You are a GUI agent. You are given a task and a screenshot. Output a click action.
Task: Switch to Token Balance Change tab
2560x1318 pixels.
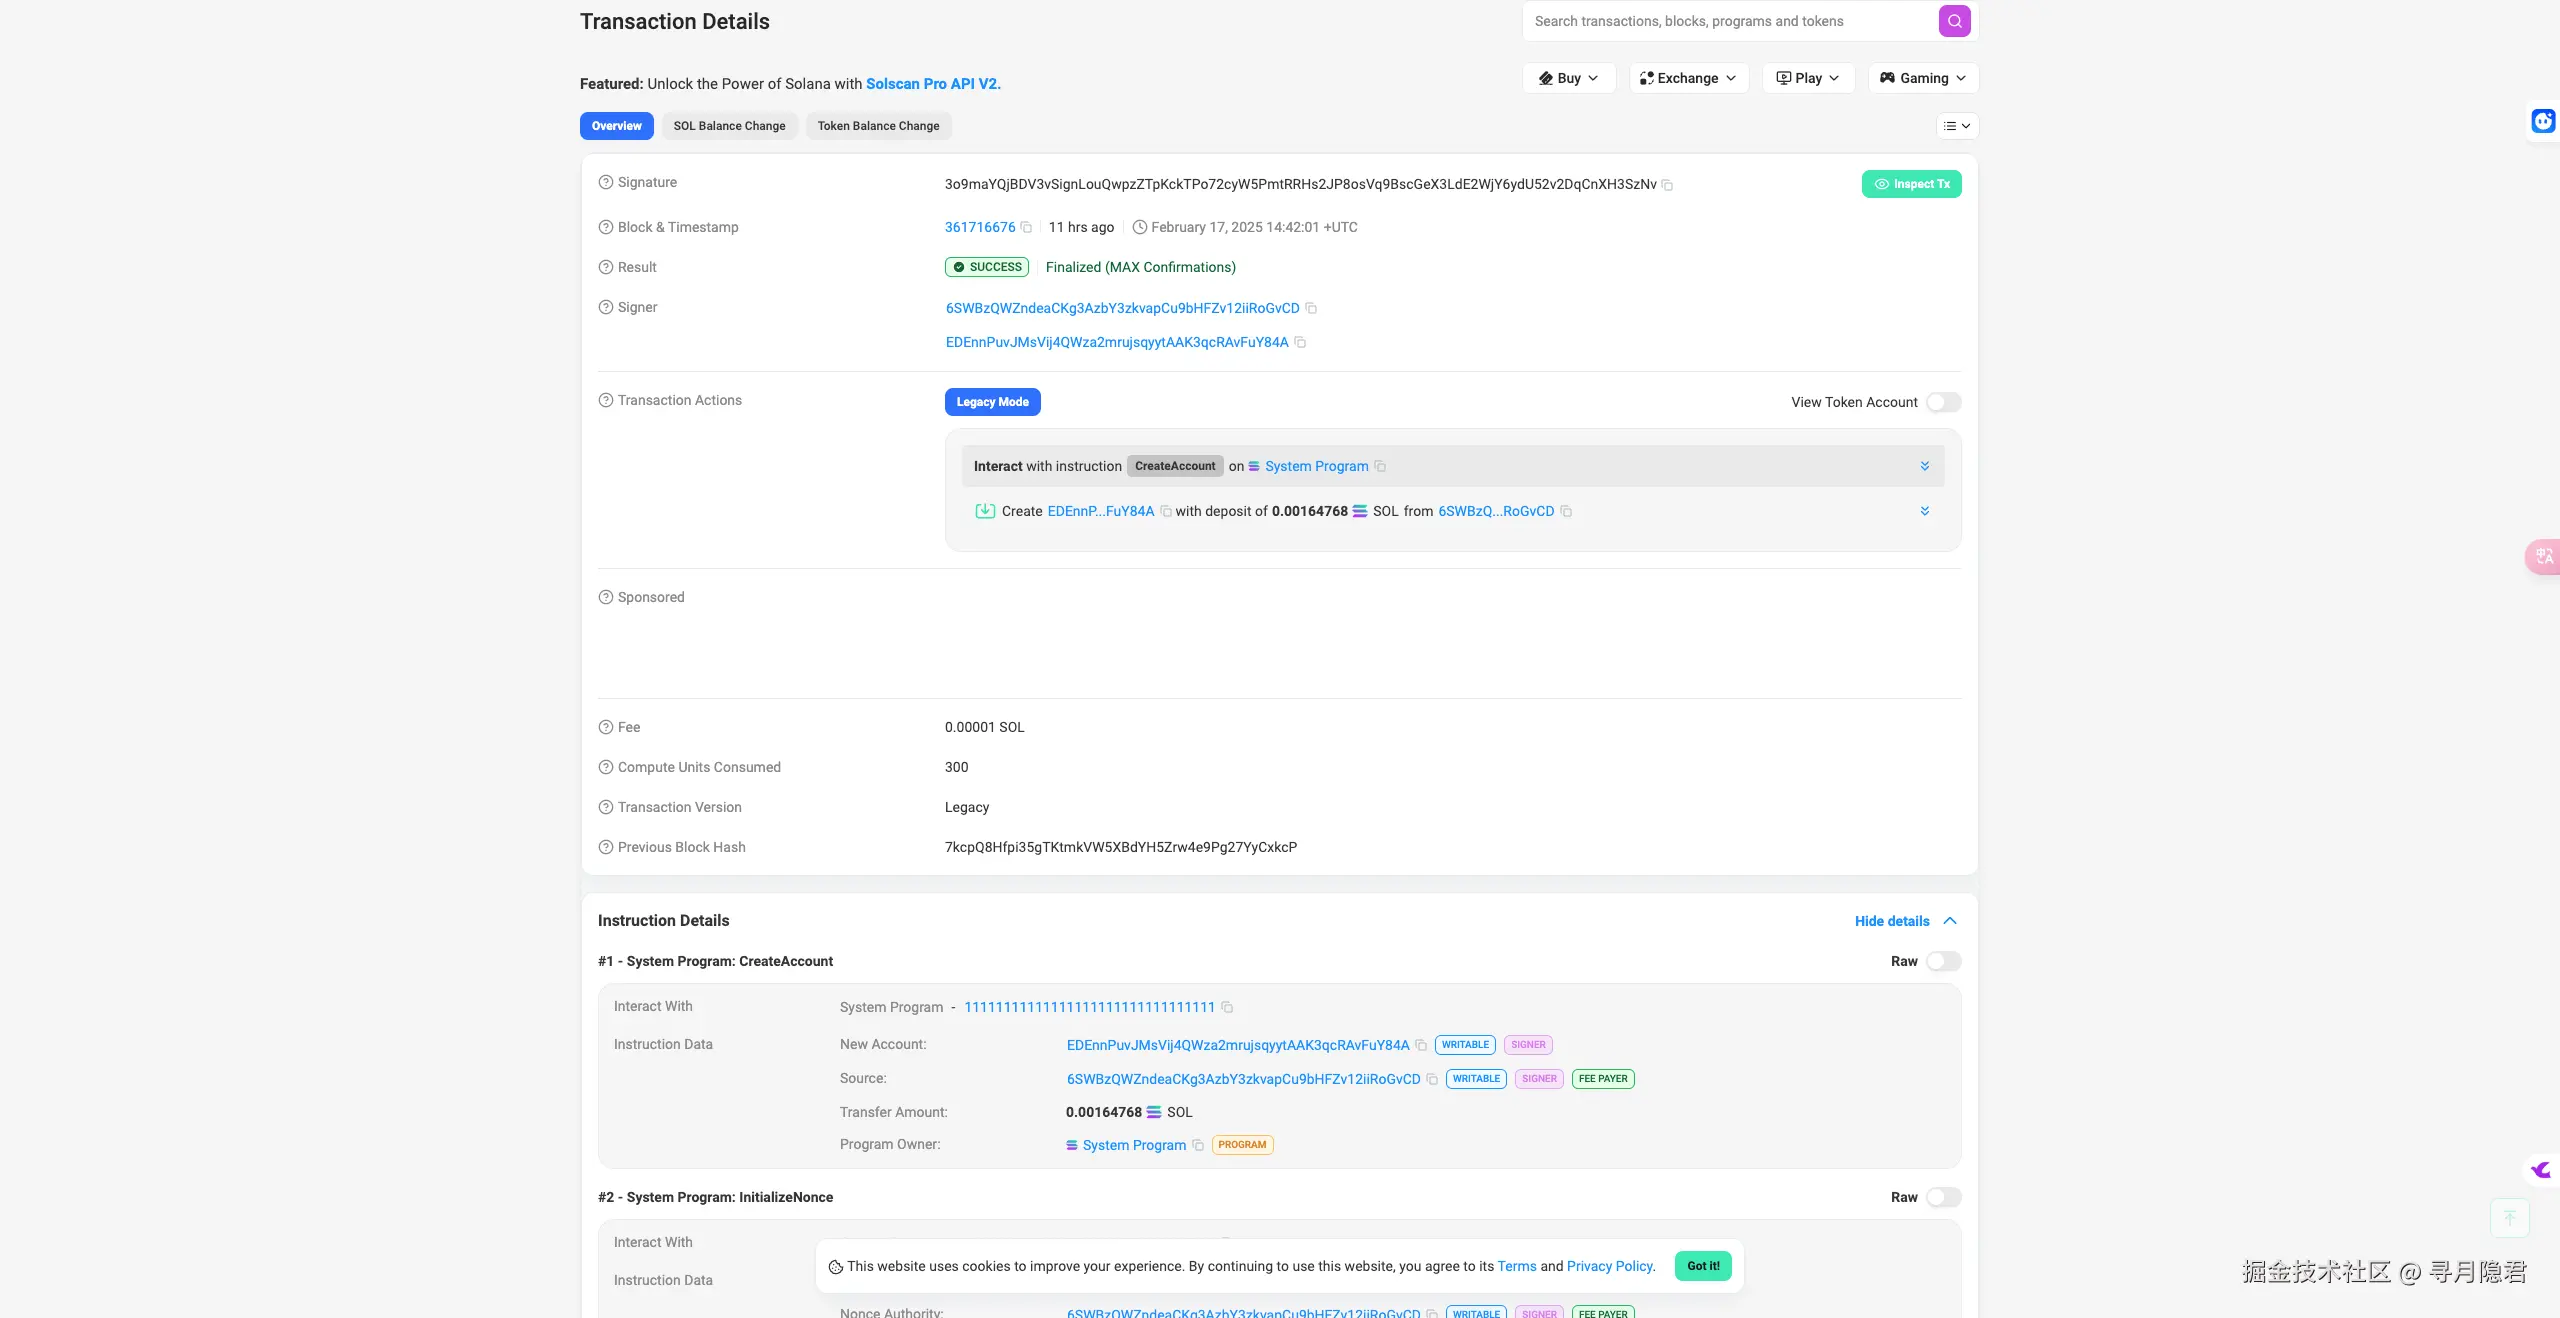pyautogui.click(x=878, y=126)
